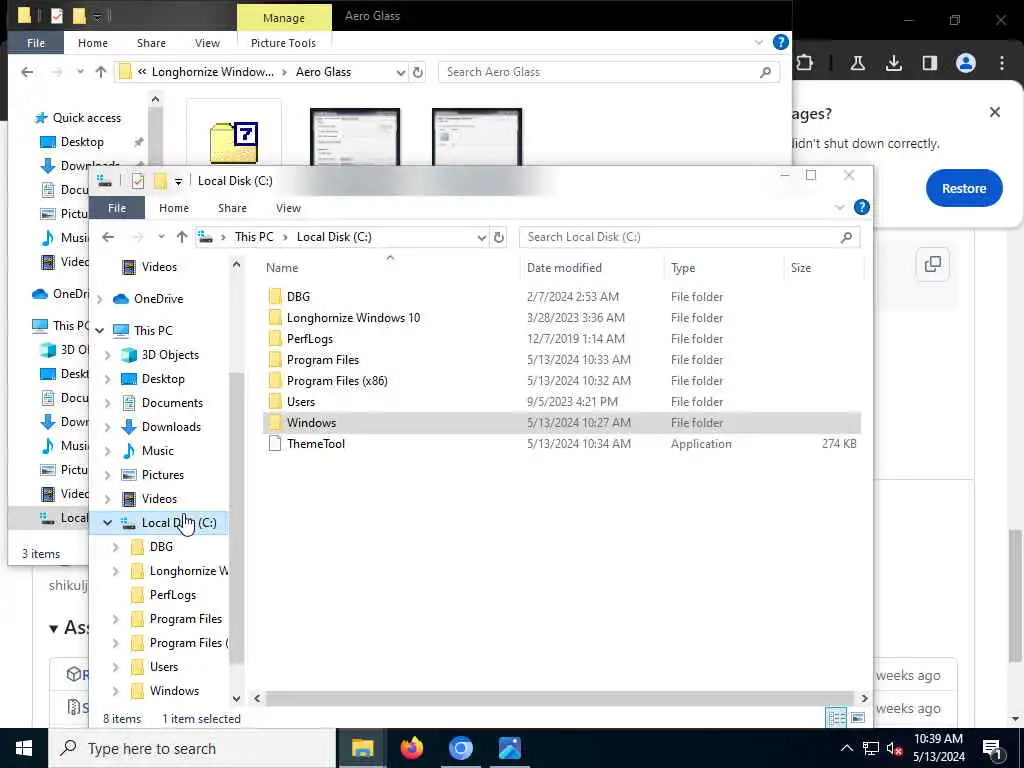This screenshot has height=768, width=1024.
Task: Switch to details view icon in status bar
Action: (x=836, y=718)
